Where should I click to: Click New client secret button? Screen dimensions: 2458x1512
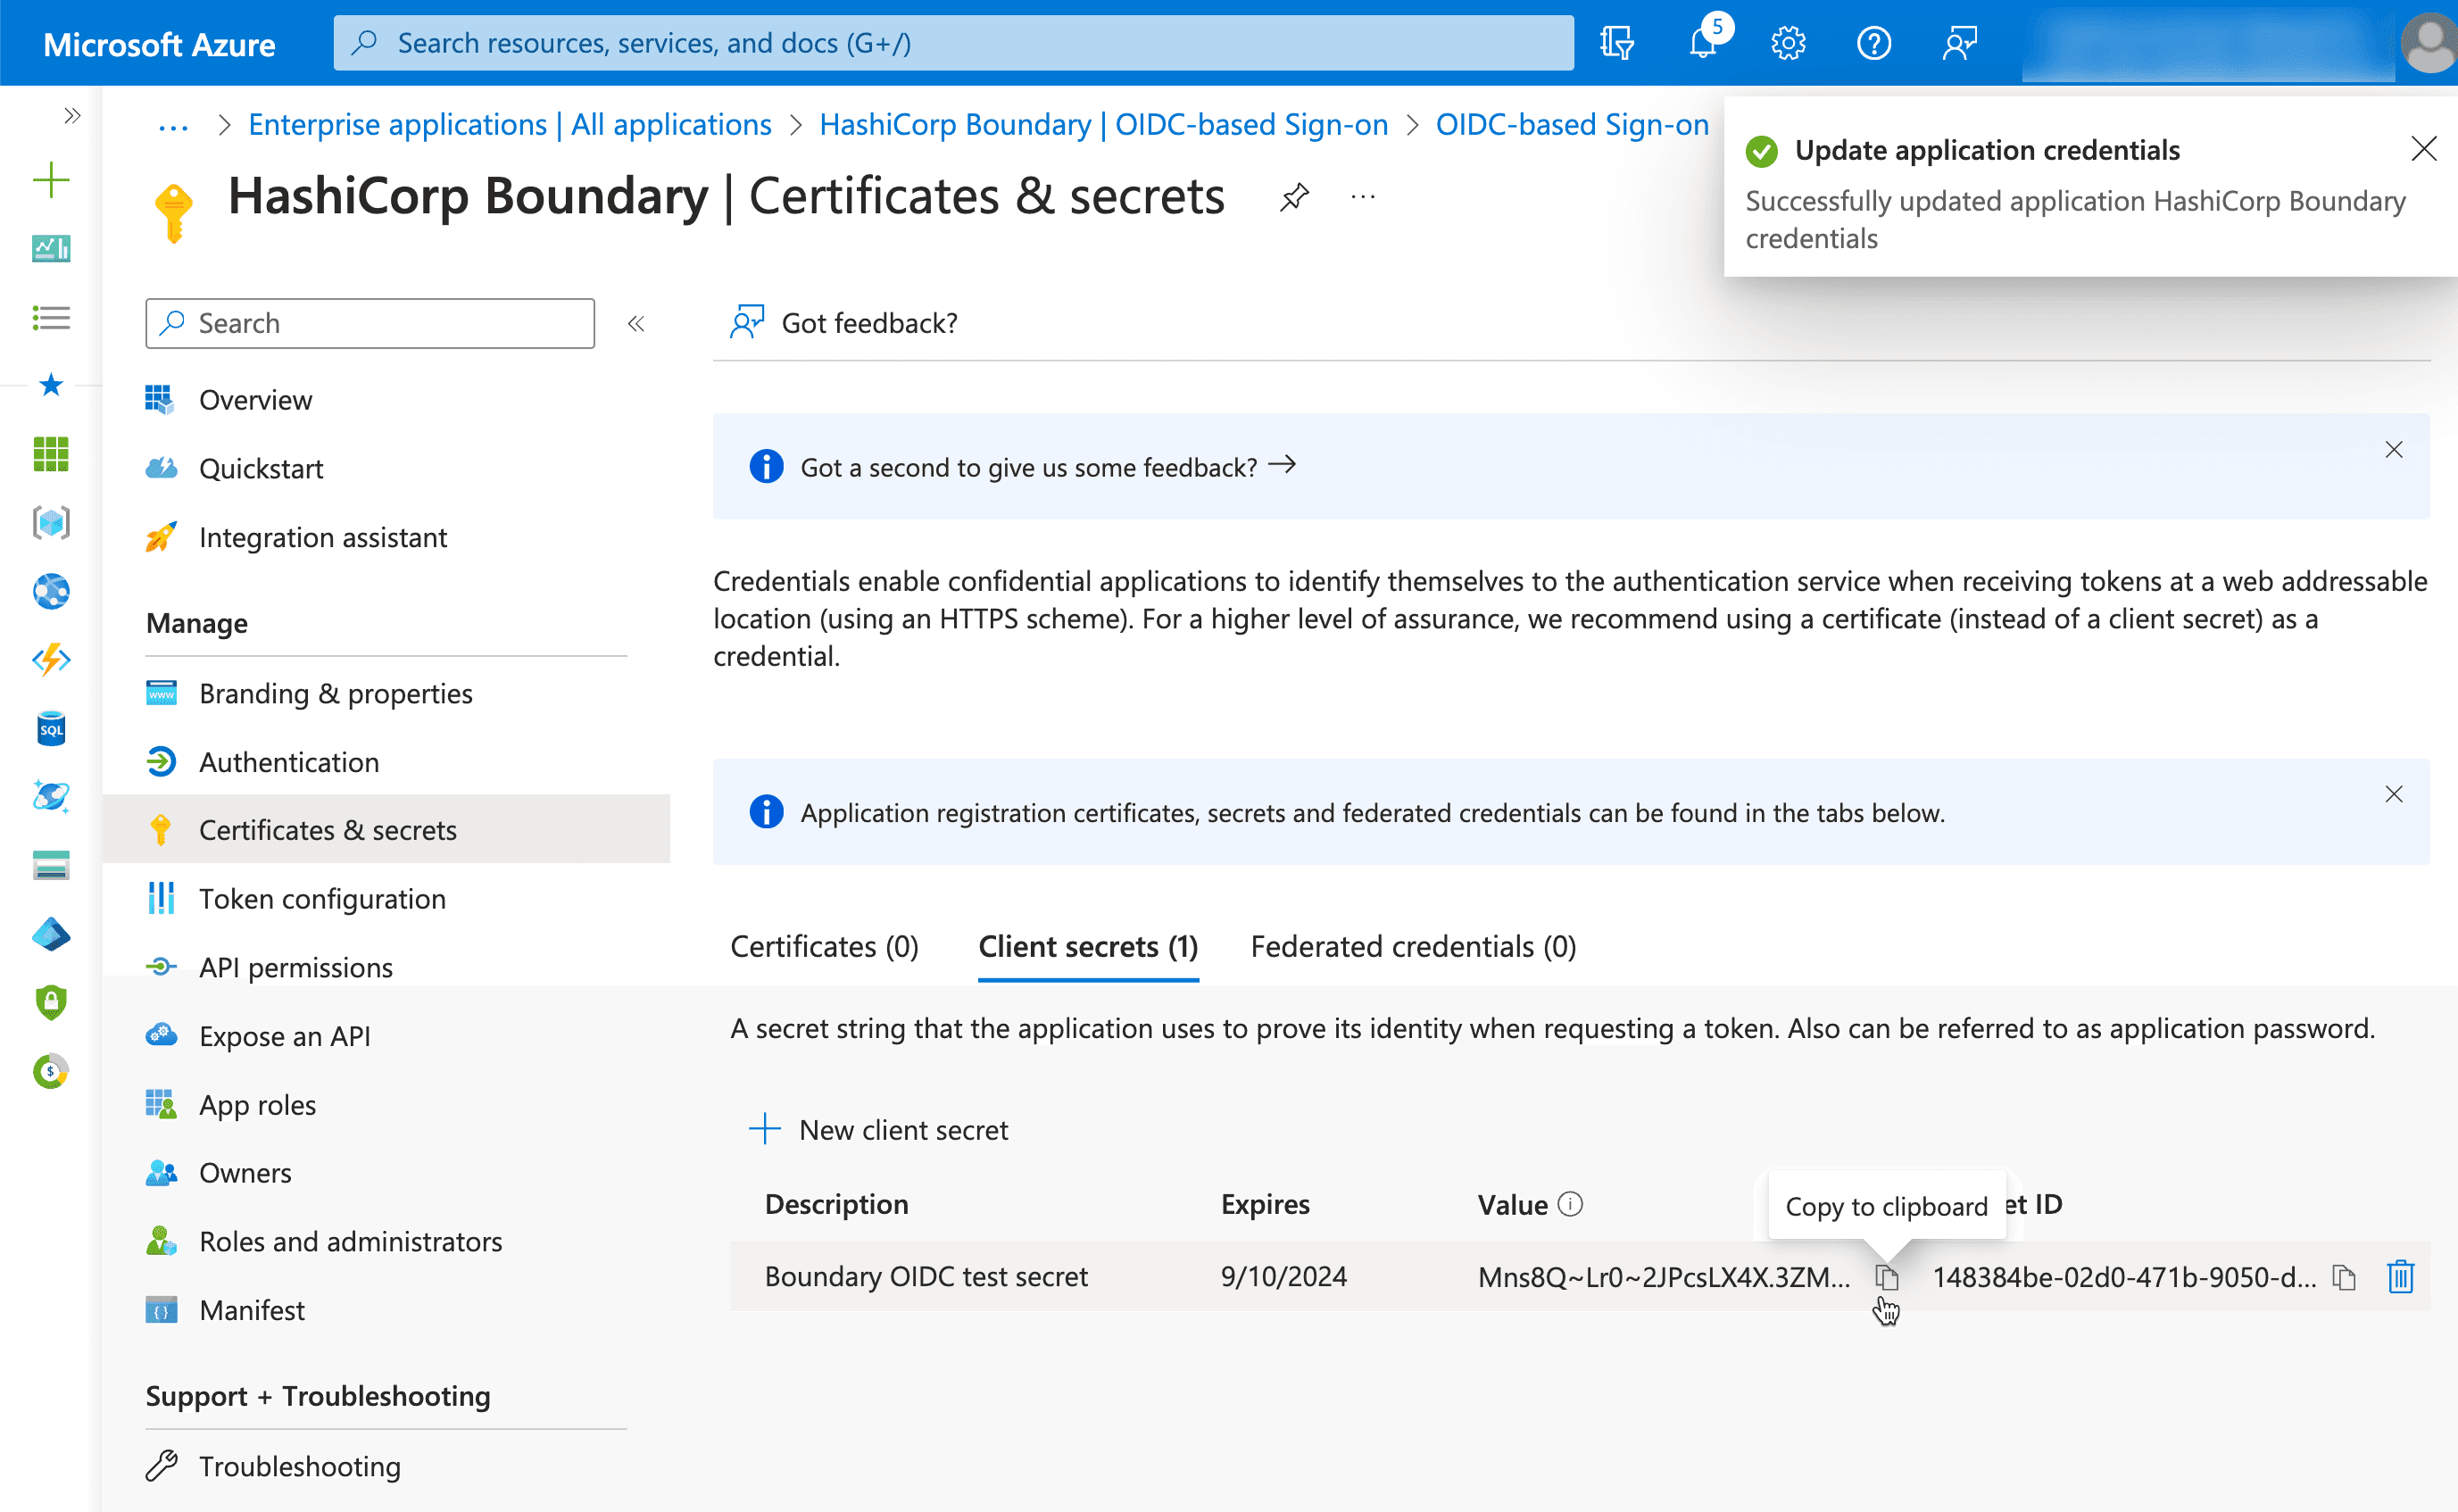pyautogui.click(x=878, y=1130)
